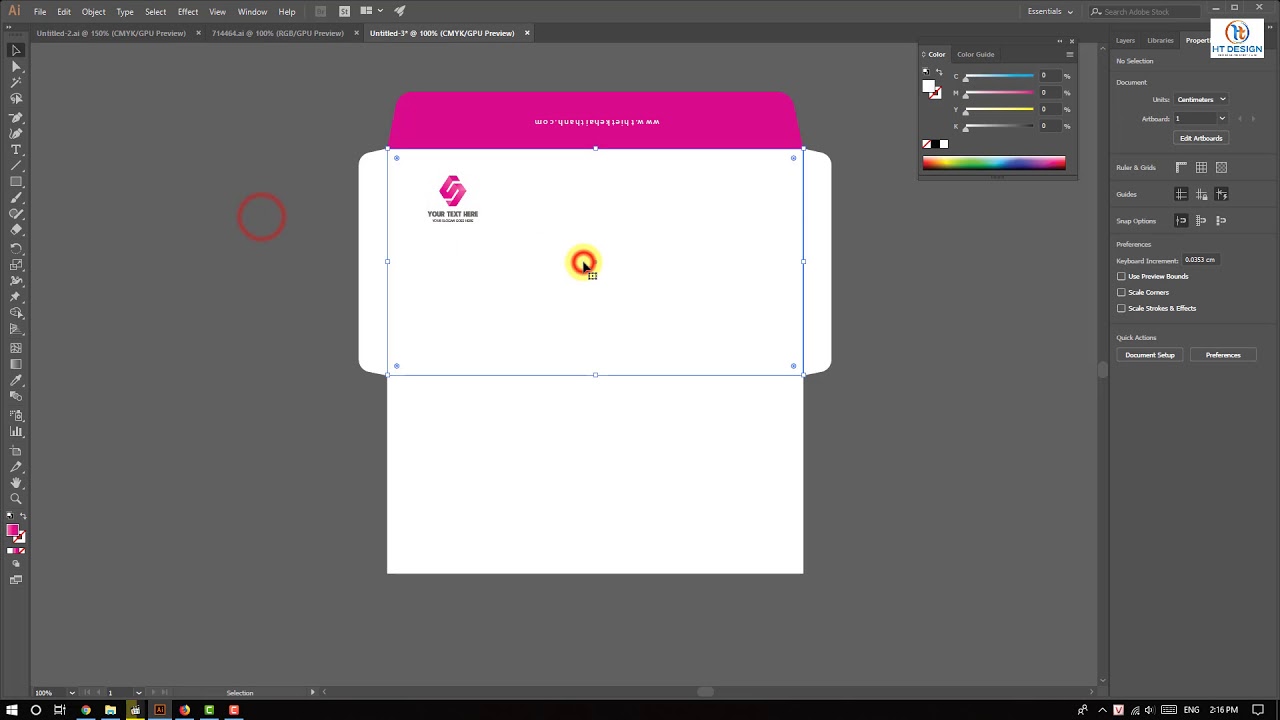Expand the Artboard number dropdown

click(x=1221, y=119)
